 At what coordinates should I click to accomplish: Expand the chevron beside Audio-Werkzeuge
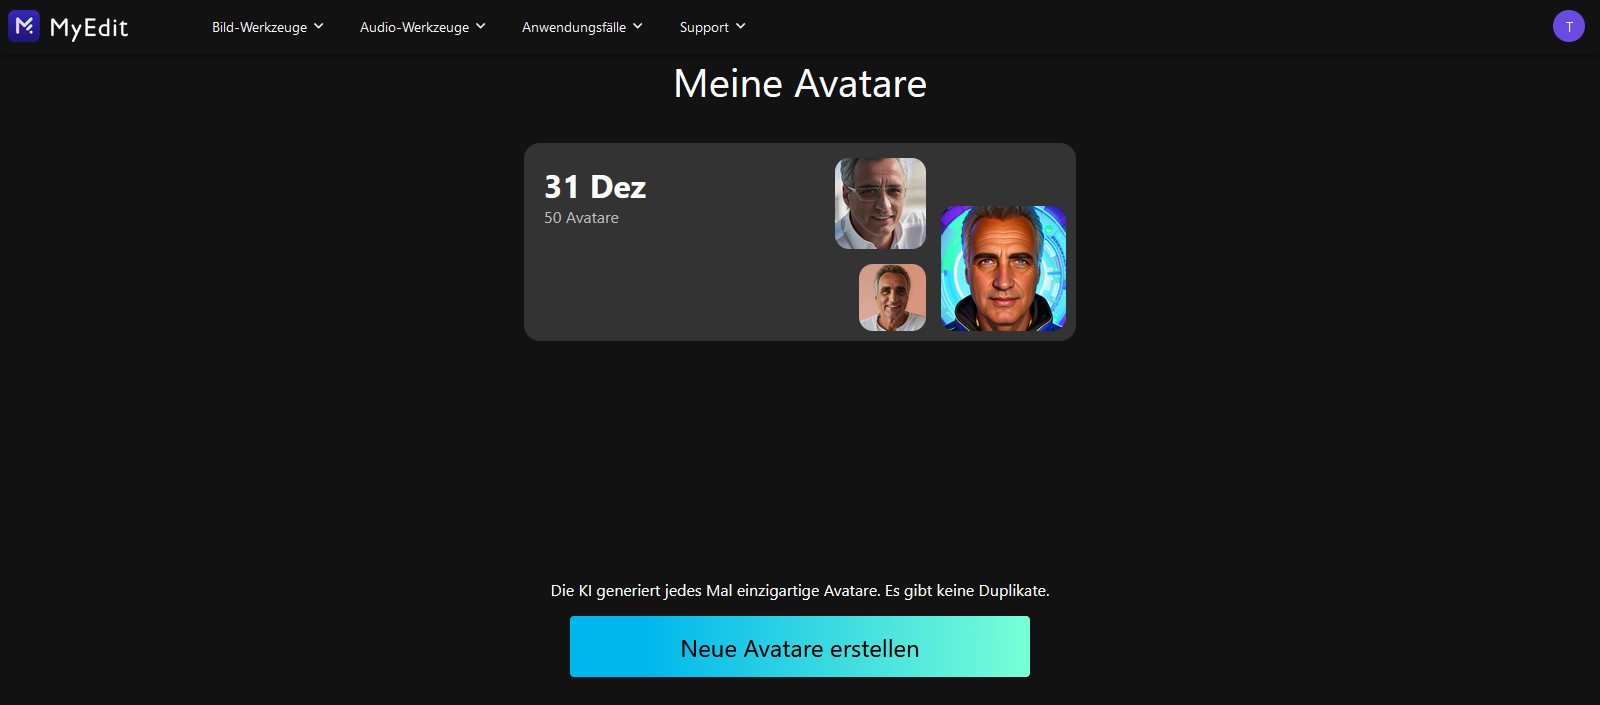click(x=480, y=27)
